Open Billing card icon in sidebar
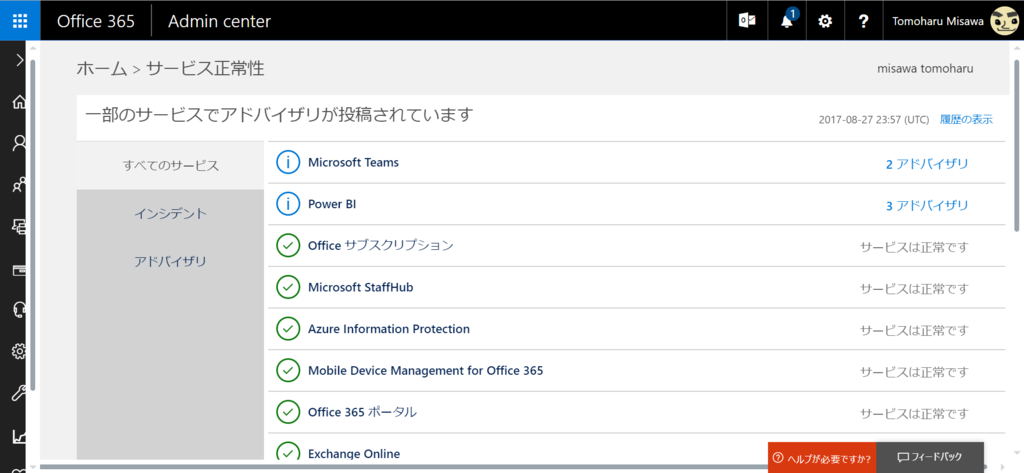 (x=20, y=269)
